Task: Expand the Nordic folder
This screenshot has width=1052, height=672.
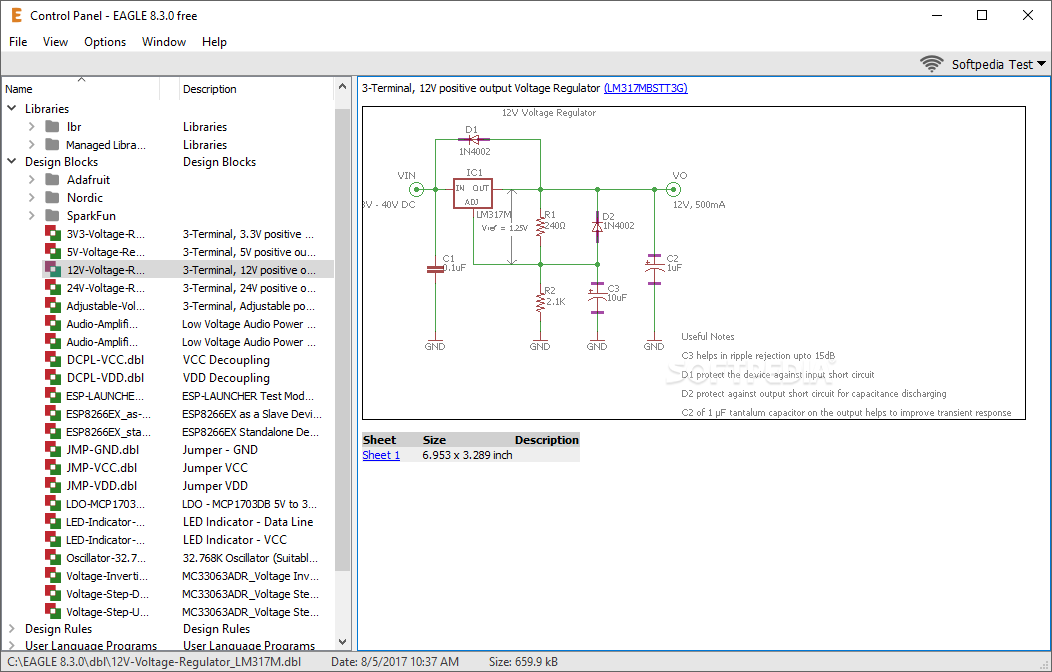Action: click(31, 198)
